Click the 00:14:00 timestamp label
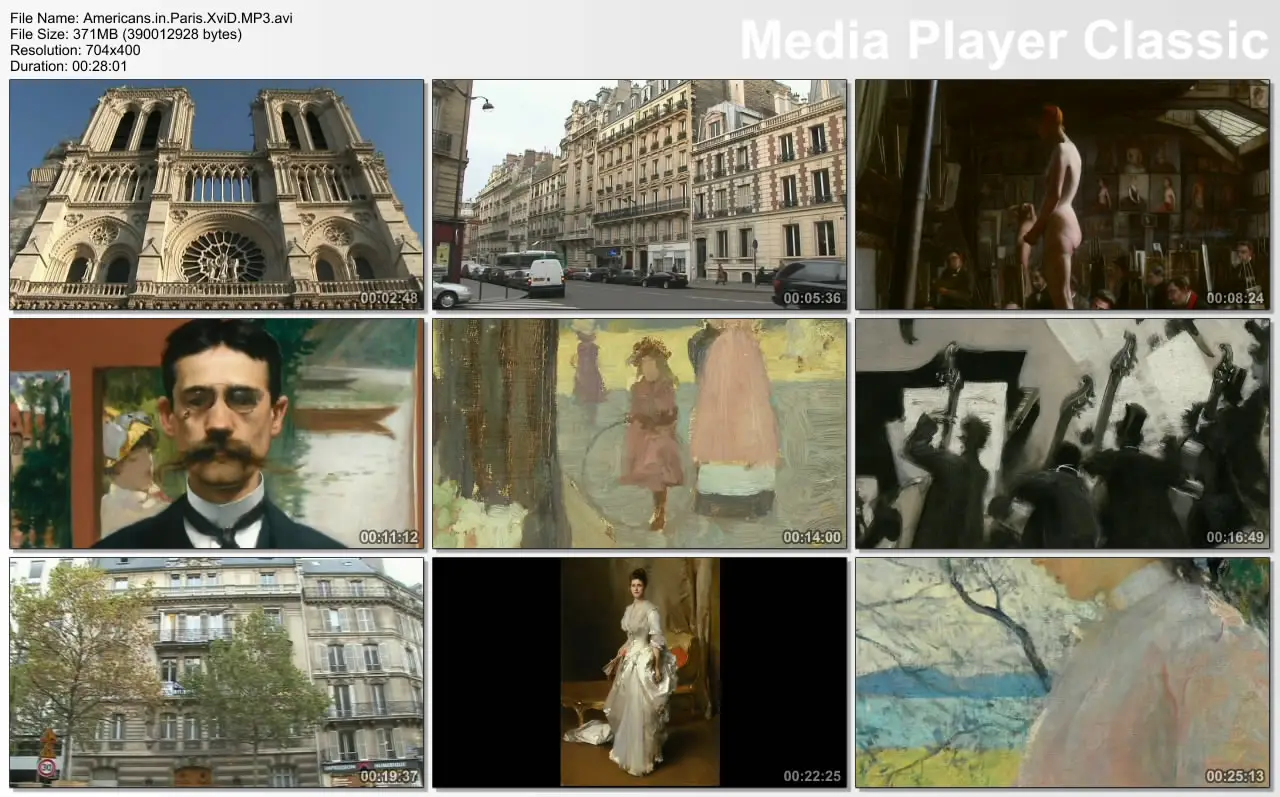This screenshot has height=797, width=1280. [x=812, y=537]
